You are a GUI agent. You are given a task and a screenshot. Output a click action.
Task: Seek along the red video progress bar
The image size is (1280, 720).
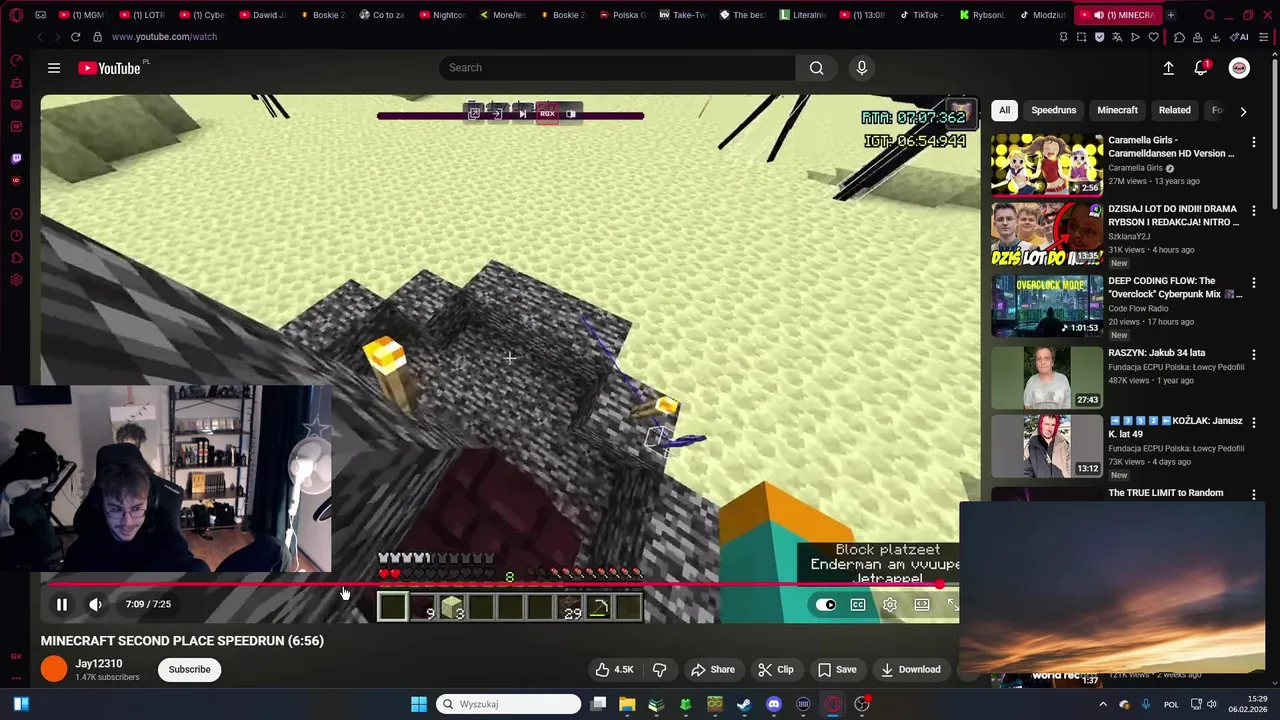(x=500, y=584)
